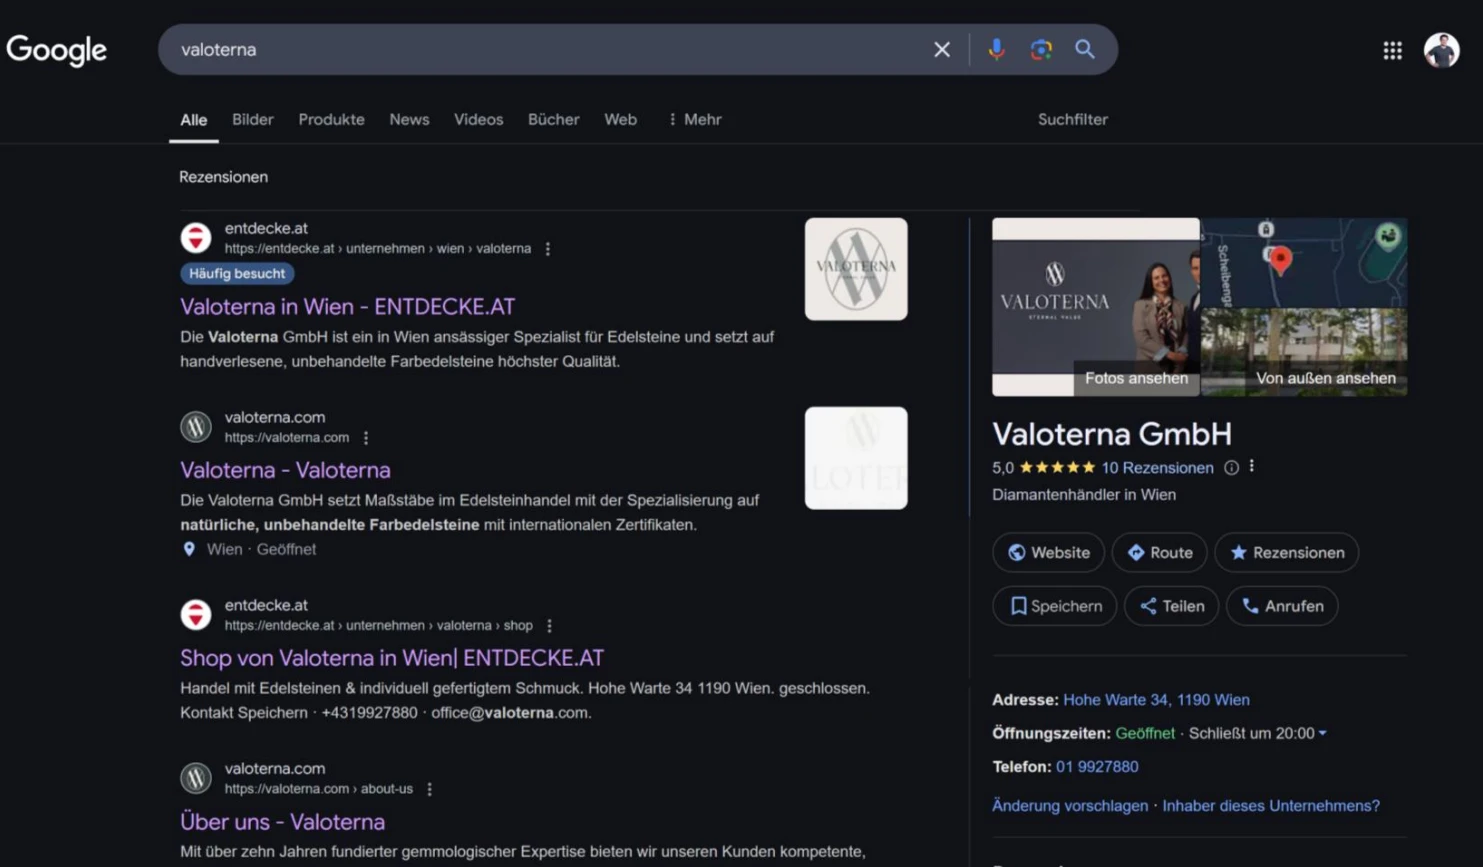Click the magnifying glass search icon
The height and width of the screenshot is (867, 1483).
tap(1085, 49)
